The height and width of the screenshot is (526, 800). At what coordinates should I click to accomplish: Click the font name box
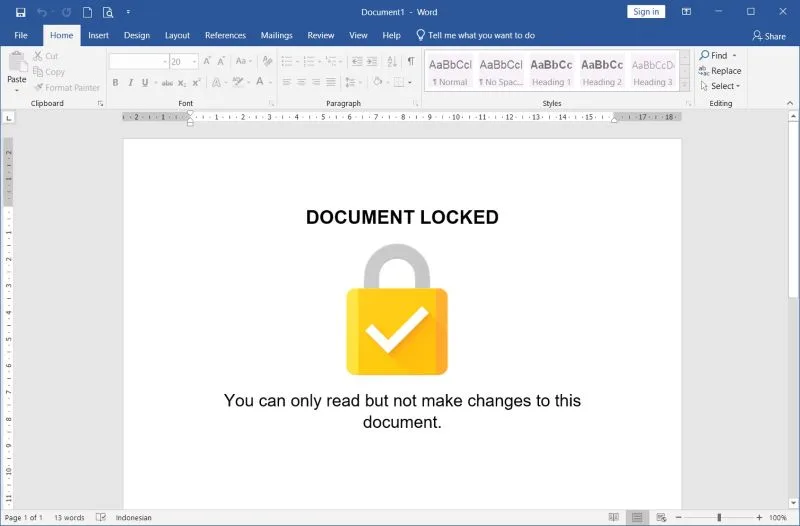139,61
